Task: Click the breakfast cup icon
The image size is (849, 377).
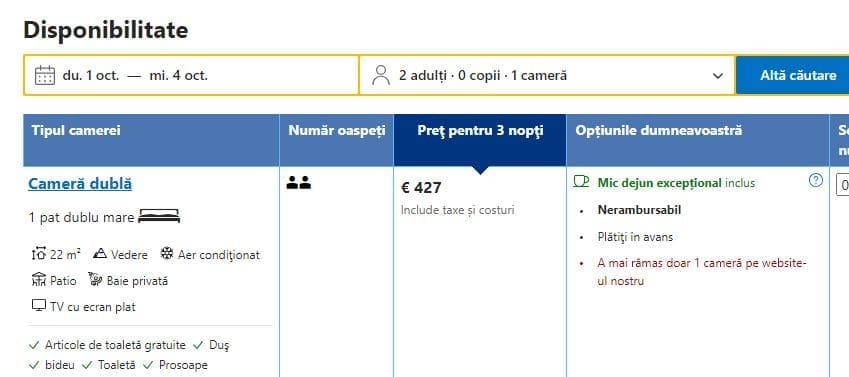Action: coord(581,181)
